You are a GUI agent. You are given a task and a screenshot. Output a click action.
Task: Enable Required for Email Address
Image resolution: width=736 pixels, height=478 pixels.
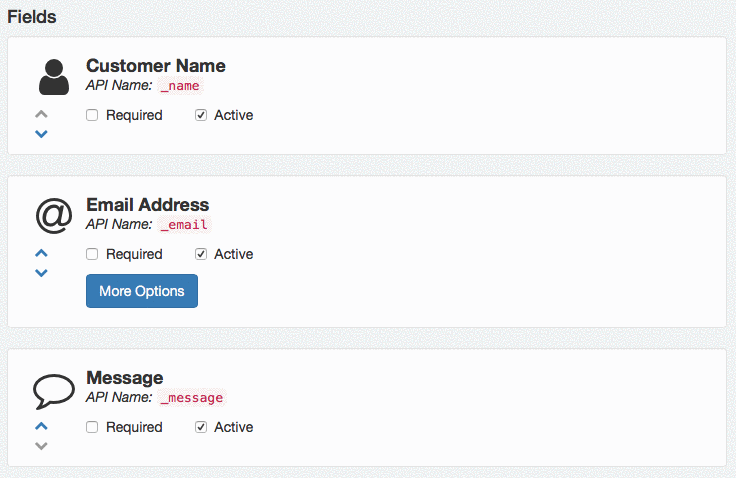pyautogui.click(x=92, y=254)
